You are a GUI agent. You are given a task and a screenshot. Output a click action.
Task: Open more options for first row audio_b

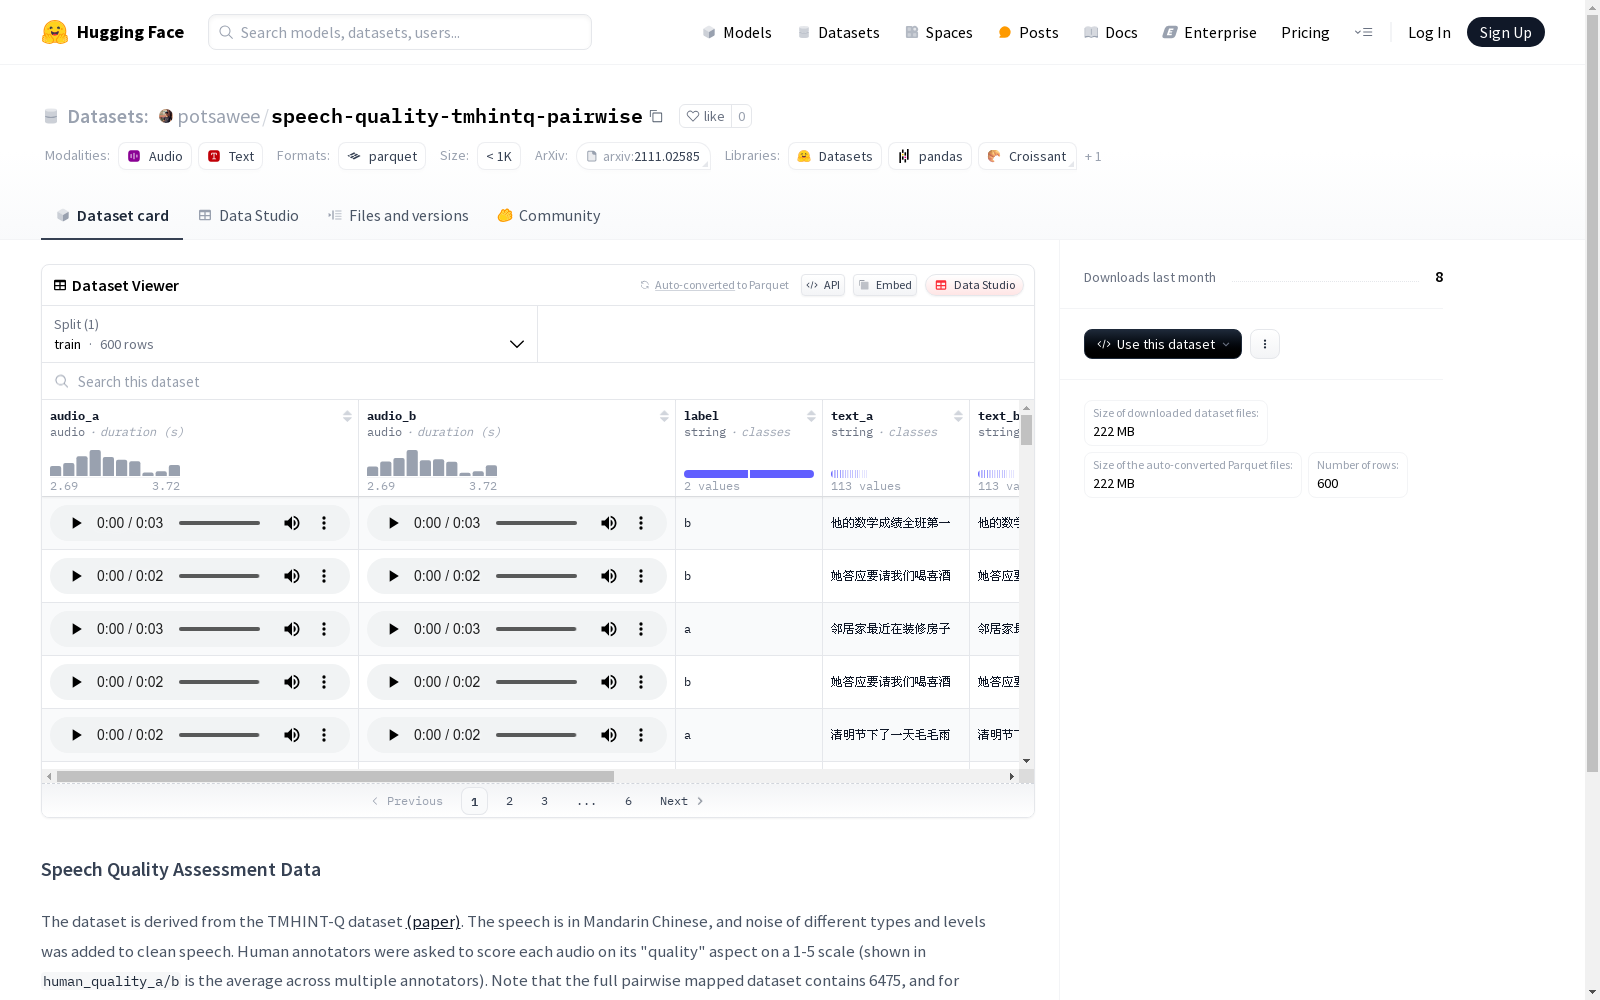point(641,523)
